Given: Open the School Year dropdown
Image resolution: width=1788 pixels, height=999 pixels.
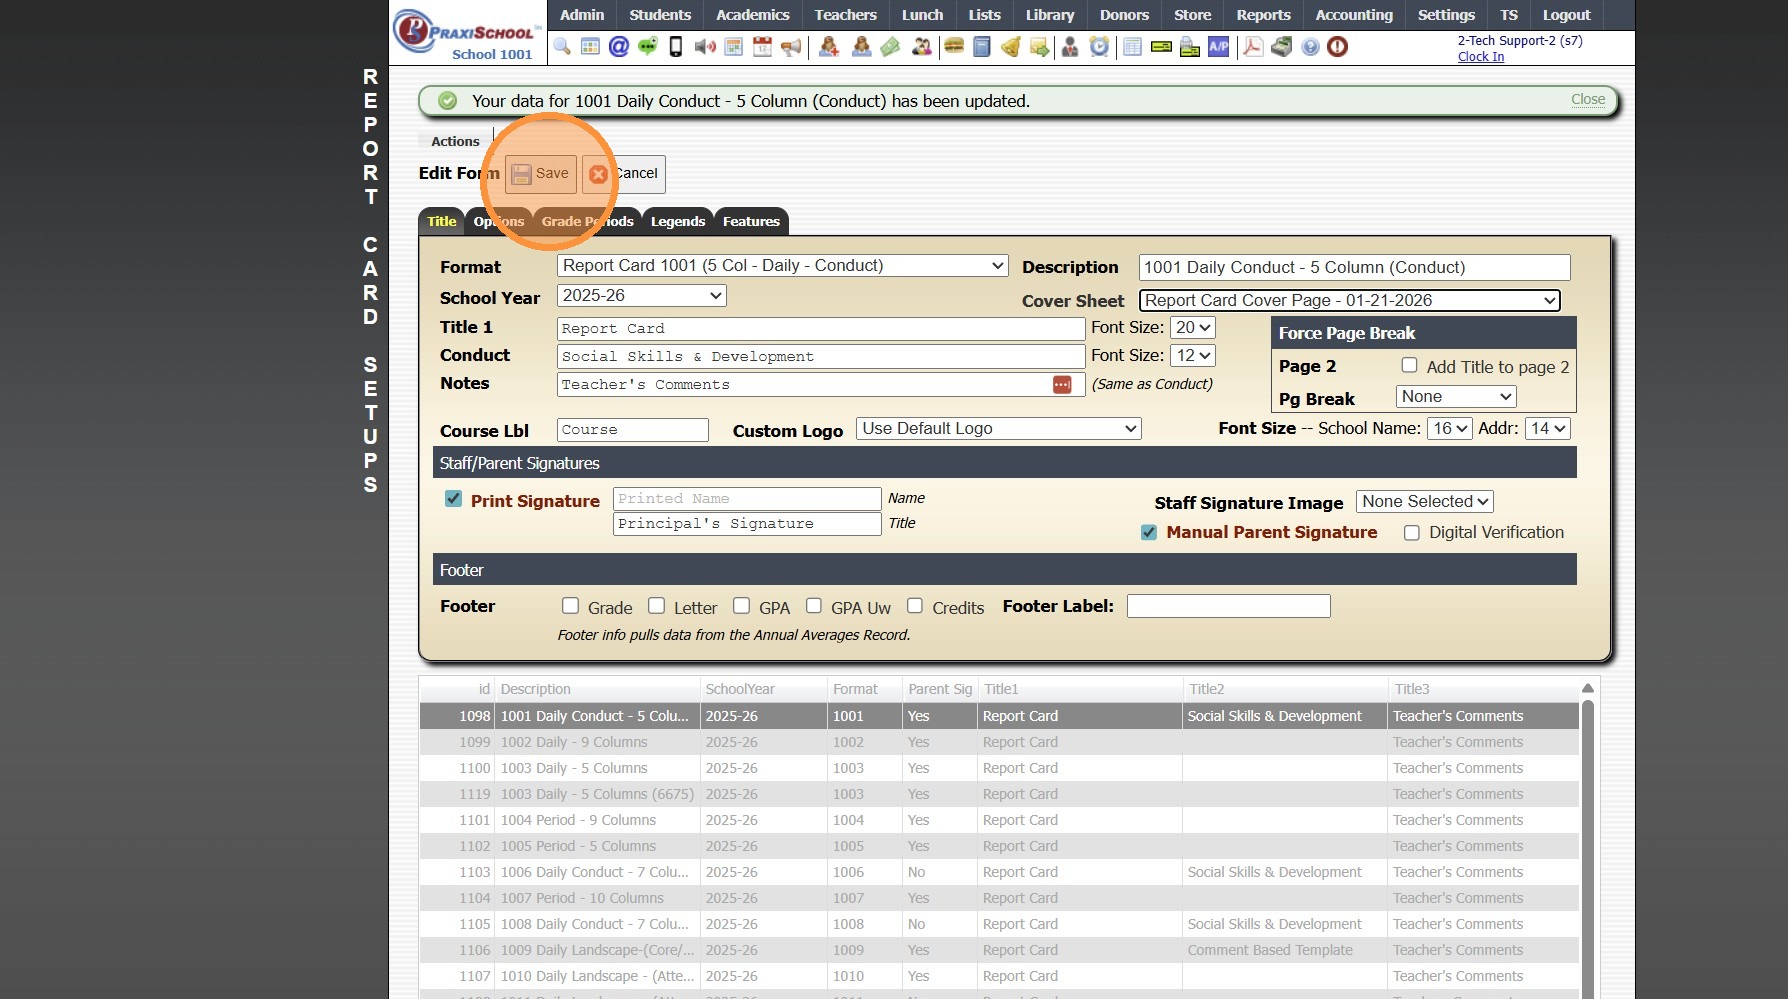Looking at the screenshot, I should pos(641,296).
